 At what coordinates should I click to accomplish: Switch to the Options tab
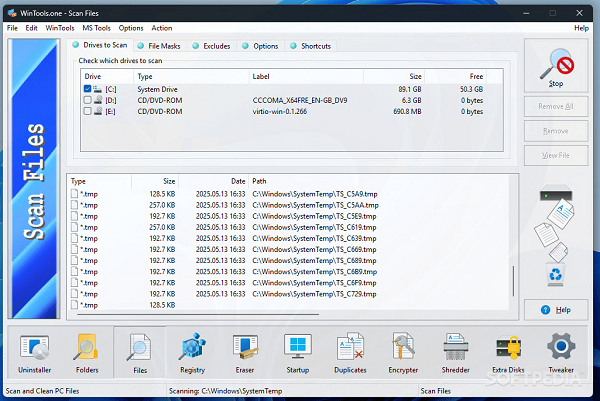coord(261,46)
